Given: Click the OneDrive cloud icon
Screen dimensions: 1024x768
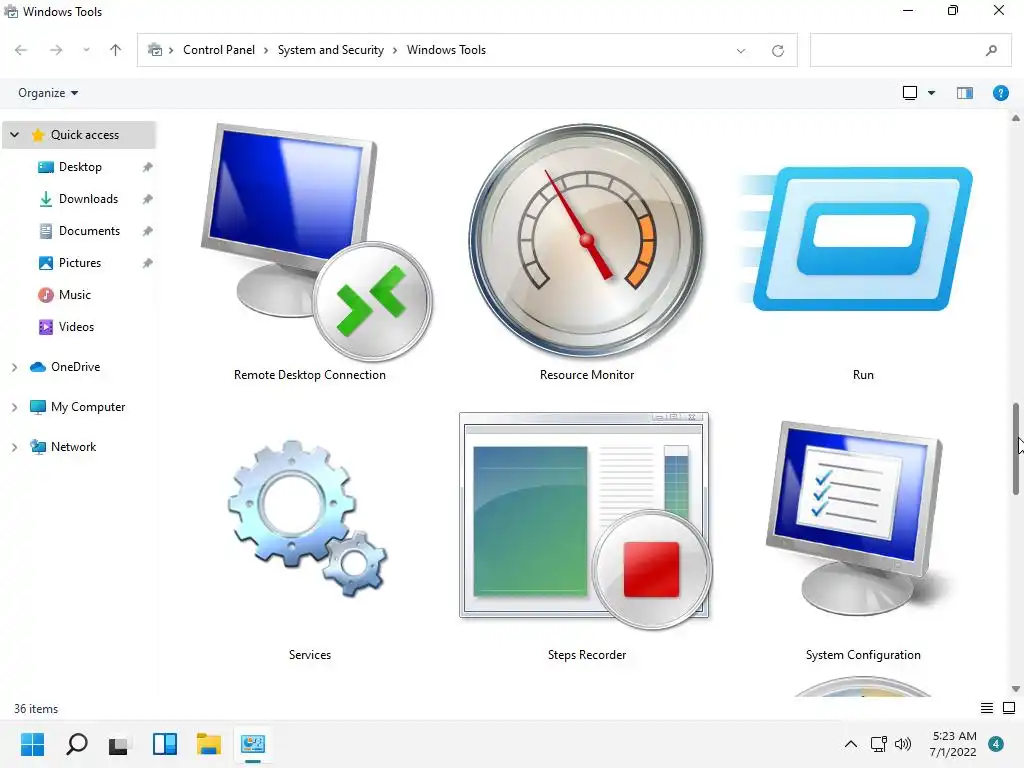Looking at the screenshot, I should 38,367.
